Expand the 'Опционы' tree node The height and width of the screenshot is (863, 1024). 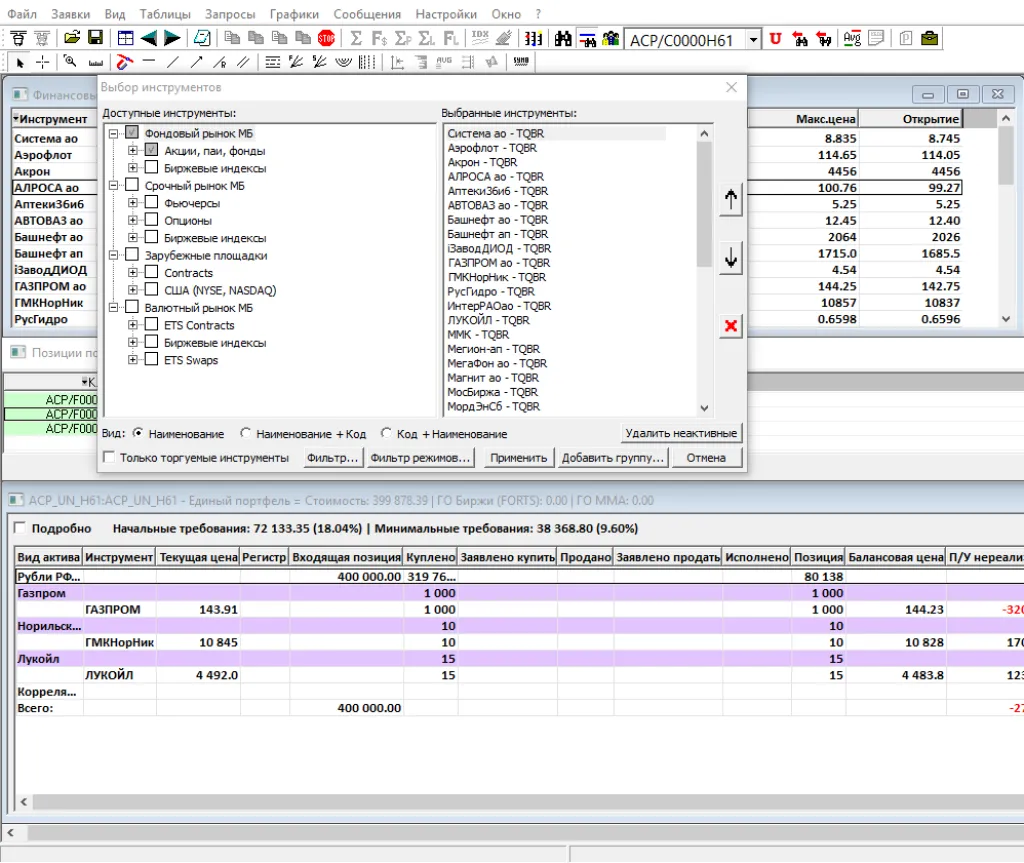(x=133, y=221)
